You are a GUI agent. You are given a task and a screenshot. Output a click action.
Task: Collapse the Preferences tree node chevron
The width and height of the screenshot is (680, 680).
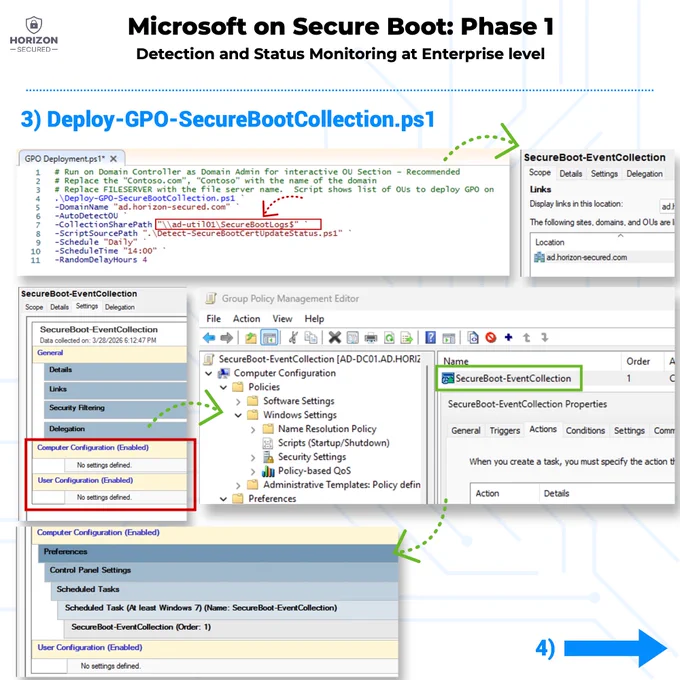pyautogui.click(x=223, y=499)
